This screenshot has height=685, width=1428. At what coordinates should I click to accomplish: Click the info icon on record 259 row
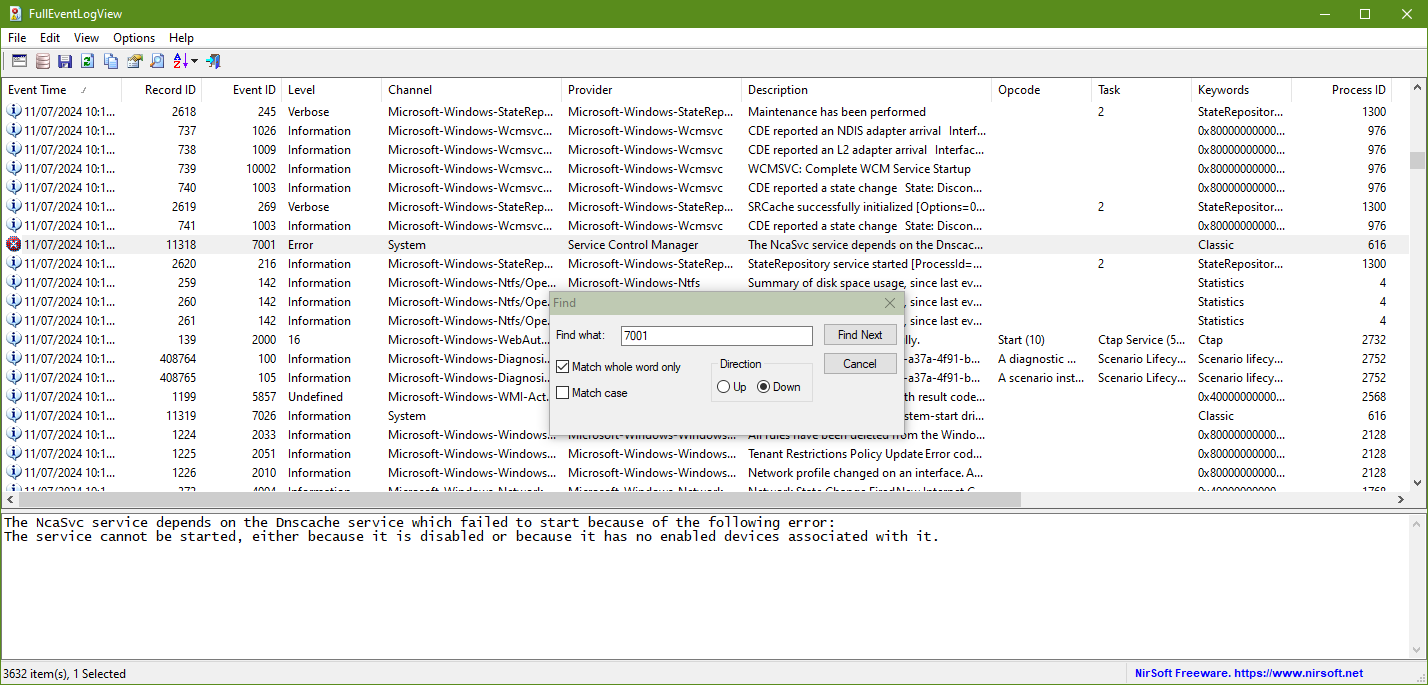(x=14, y=283)
